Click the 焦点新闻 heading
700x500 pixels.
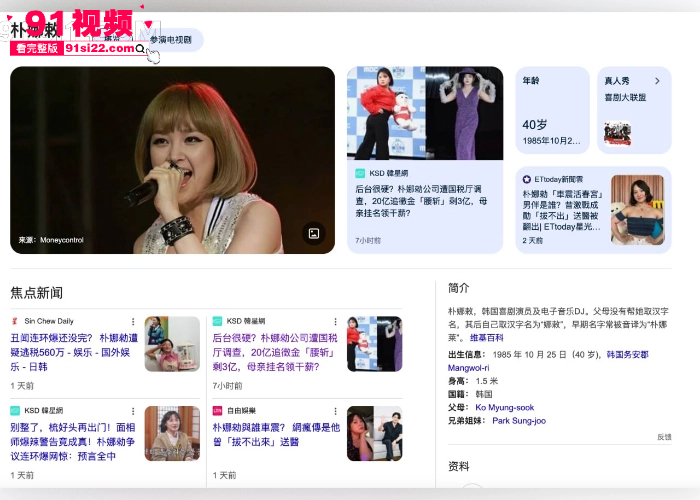point(37,293)
